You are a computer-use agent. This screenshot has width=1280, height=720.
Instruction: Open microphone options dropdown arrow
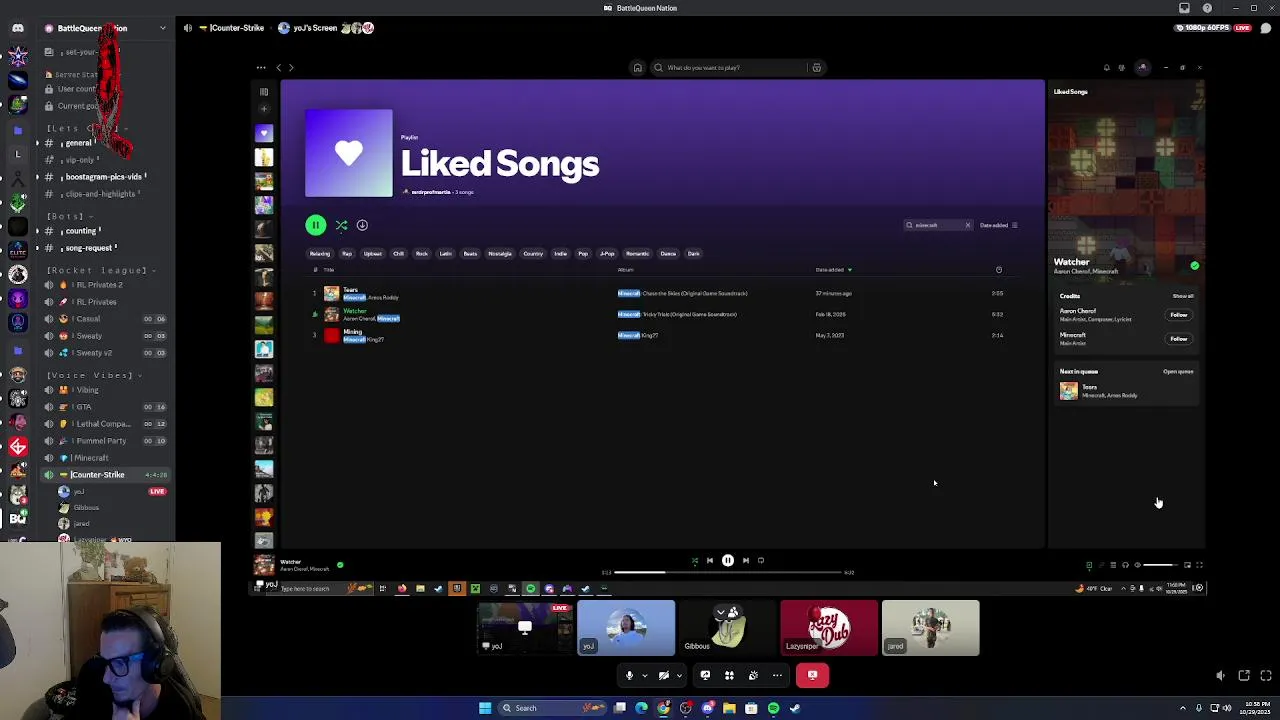tap(644, 676)
